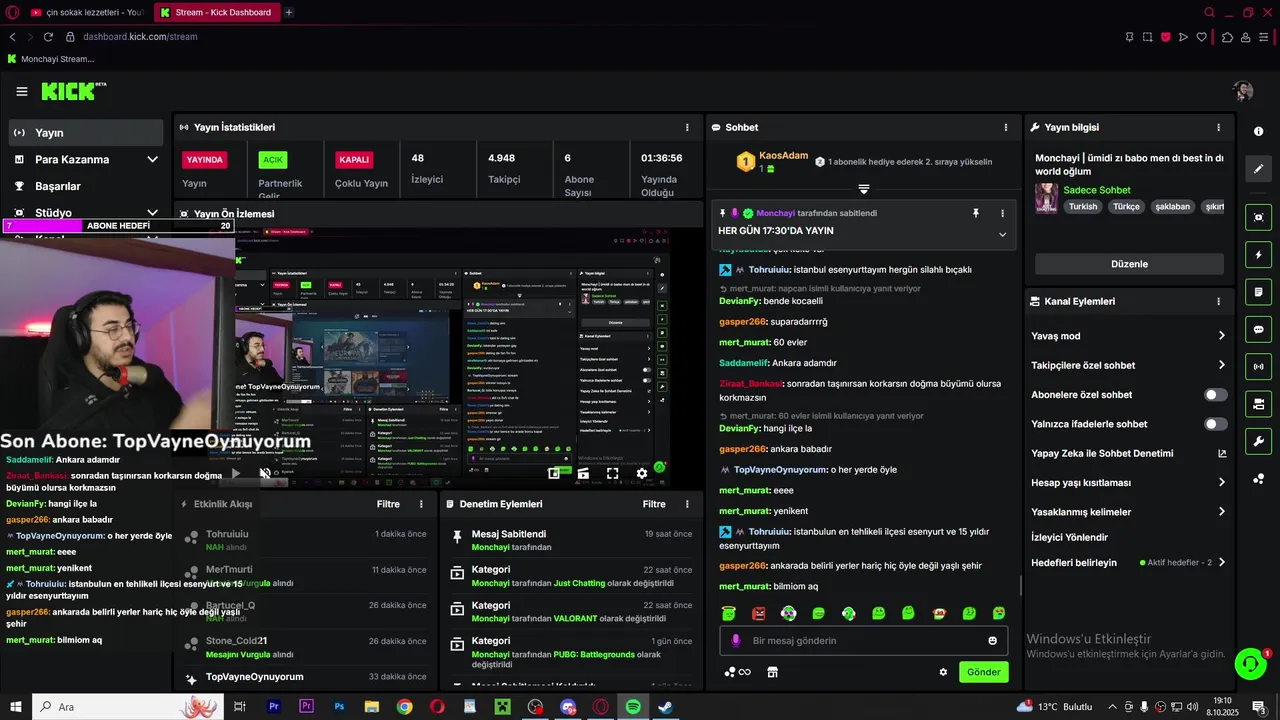Image resolution: width=1280 pixels, height=720 pixels.
Task: Open chat settings gear beside Gönder
Action: click(x=943, y=672)
